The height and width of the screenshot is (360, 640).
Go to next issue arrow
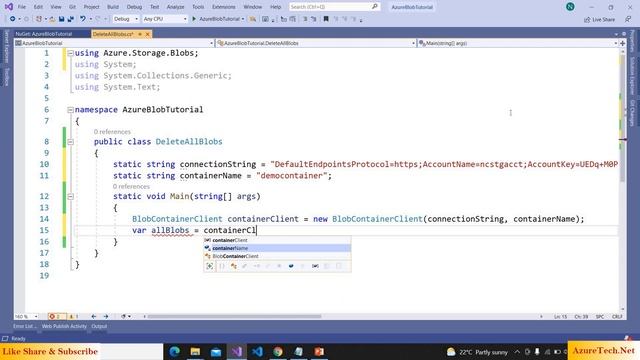[106, 316]
